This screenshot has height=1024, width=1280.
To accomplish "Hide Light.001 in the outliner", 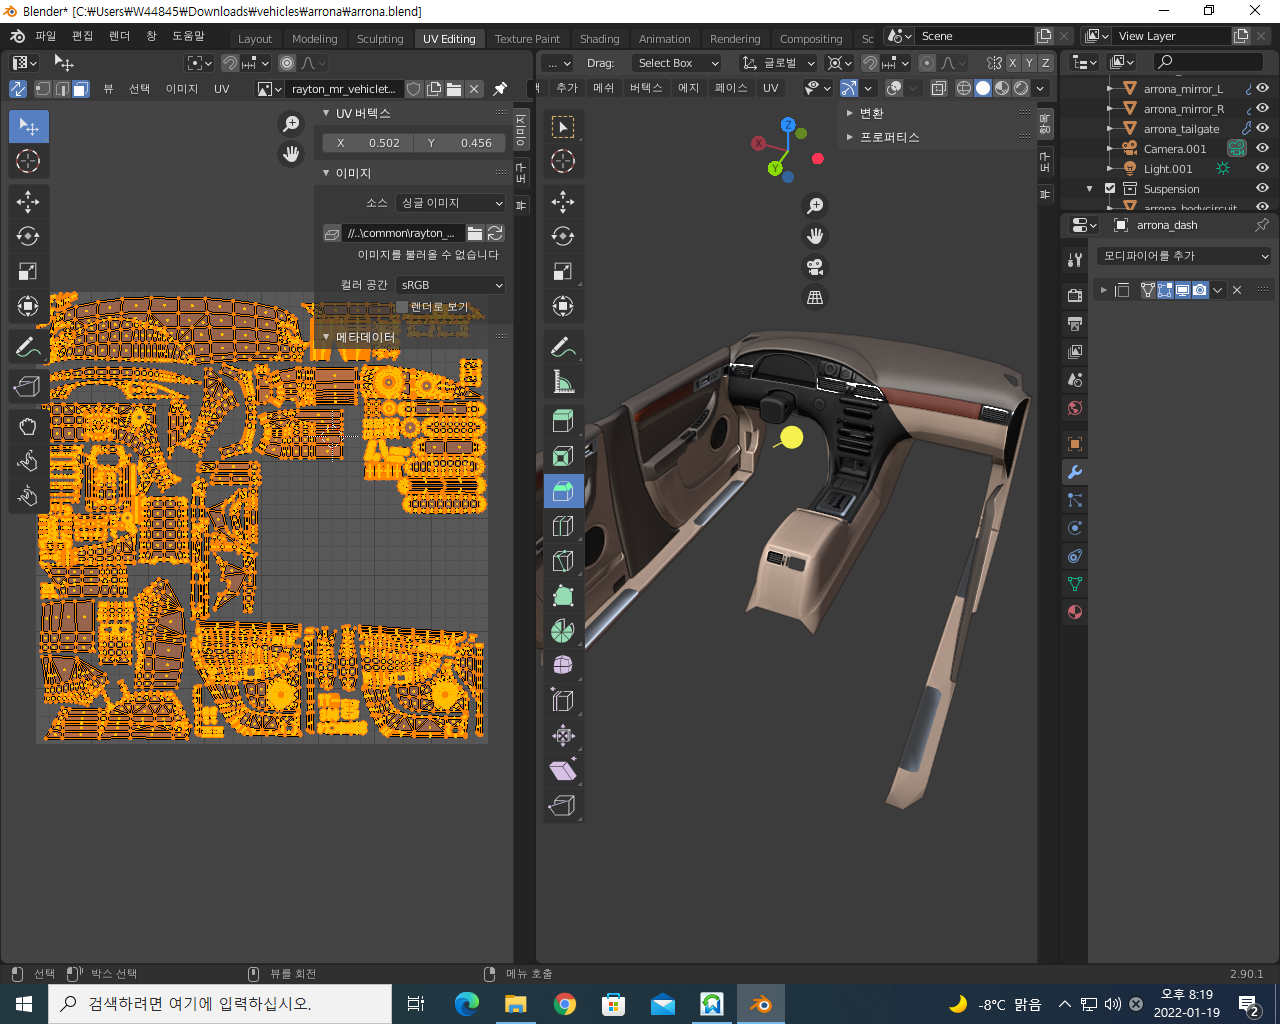I will click(1262, 169).
